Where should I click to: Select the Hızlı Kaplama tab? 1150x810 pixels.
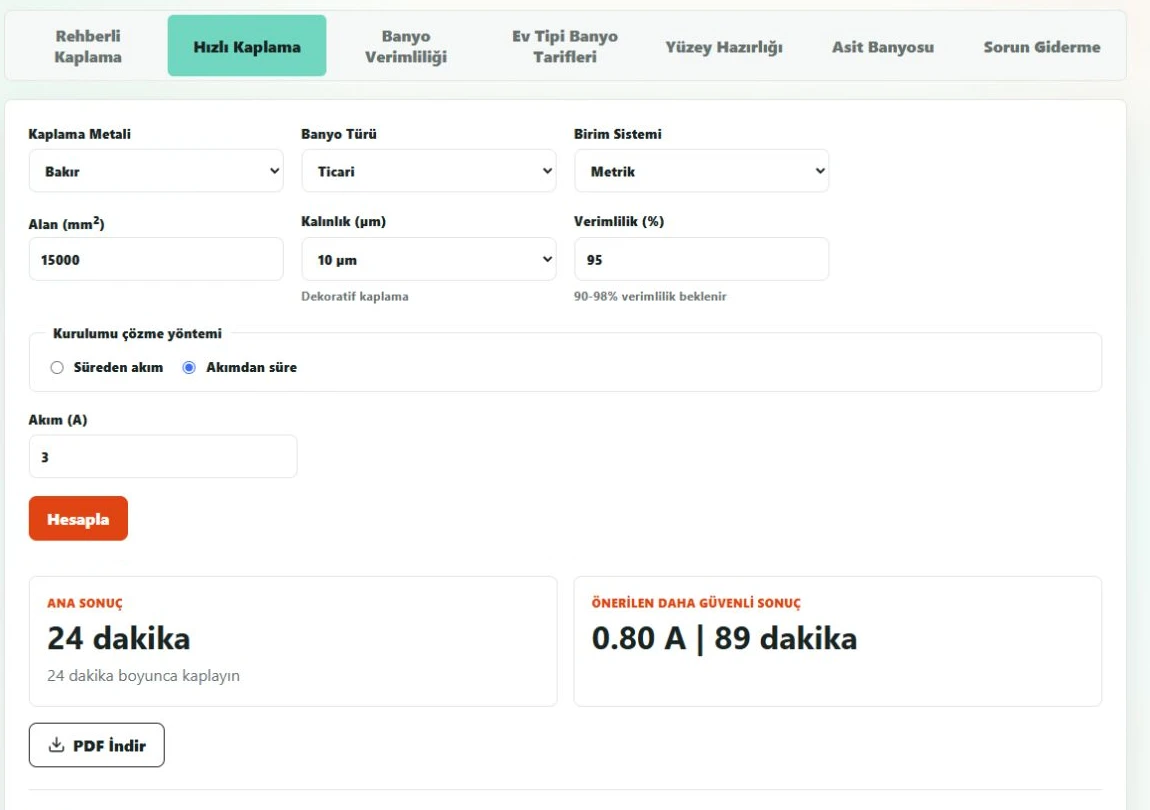247,46
